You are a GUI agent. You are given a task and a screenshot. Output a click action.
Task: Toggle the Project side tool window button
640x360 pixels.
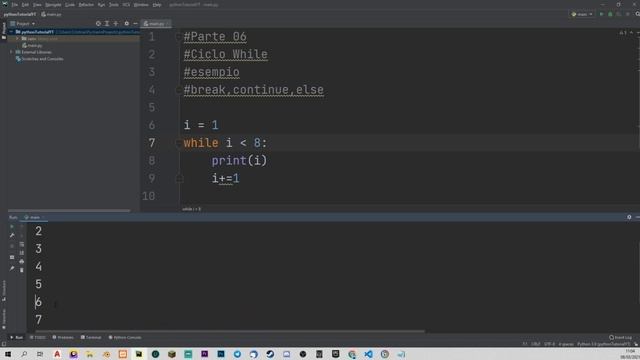point(4,31)
